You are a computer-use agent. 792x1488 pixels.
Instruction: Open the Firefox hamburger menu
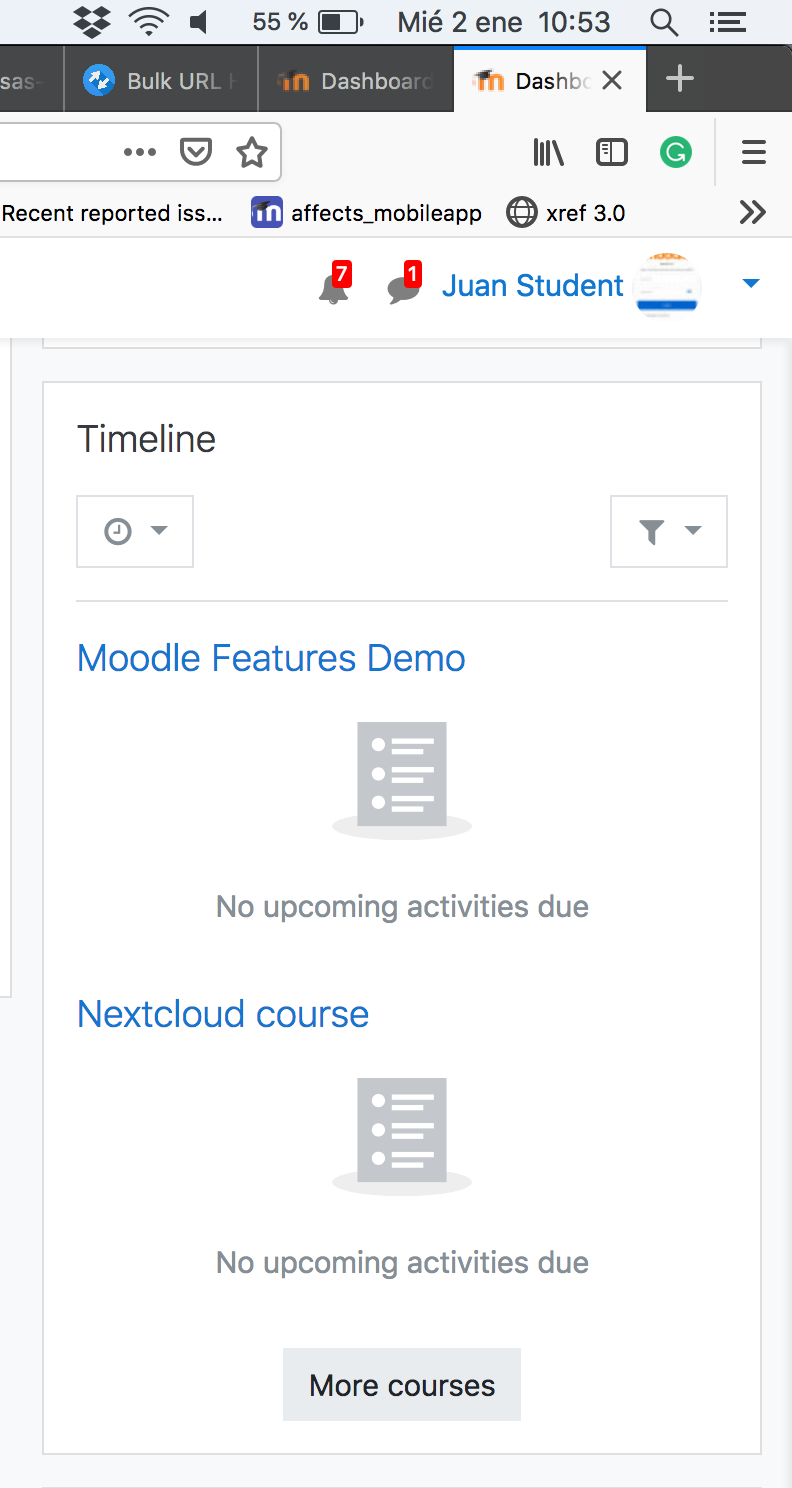tap(754, 152)
